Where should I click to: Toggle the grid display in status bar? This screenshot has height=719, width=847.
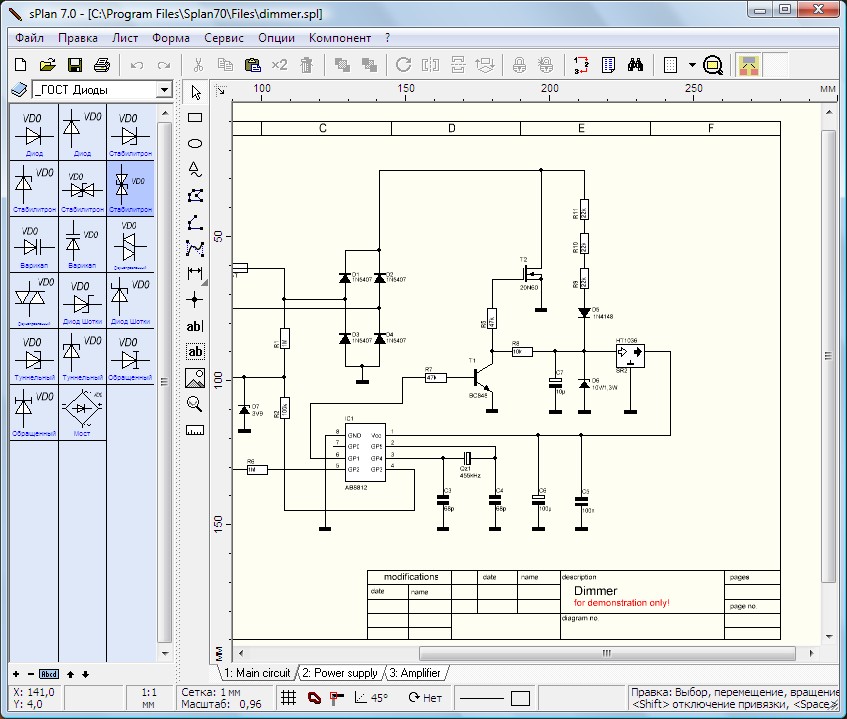tap(288, 698)
